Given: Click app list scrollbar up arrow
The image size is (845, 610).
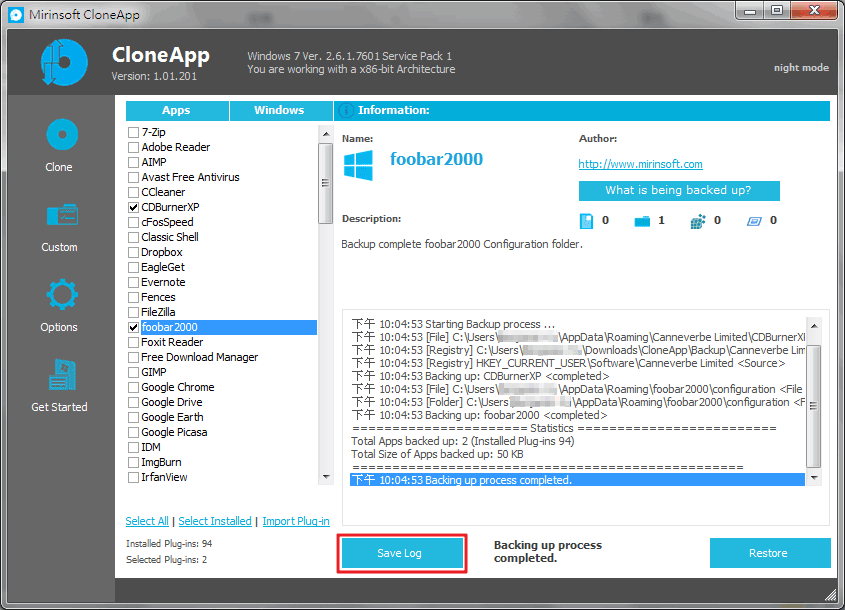Looking at the screenshot, I should [325, 134].
